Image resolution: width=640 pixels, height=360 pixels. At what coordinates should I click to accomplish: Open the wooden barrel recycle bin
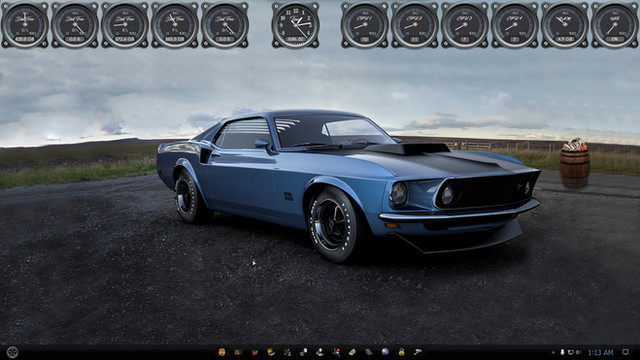(575, 162)
